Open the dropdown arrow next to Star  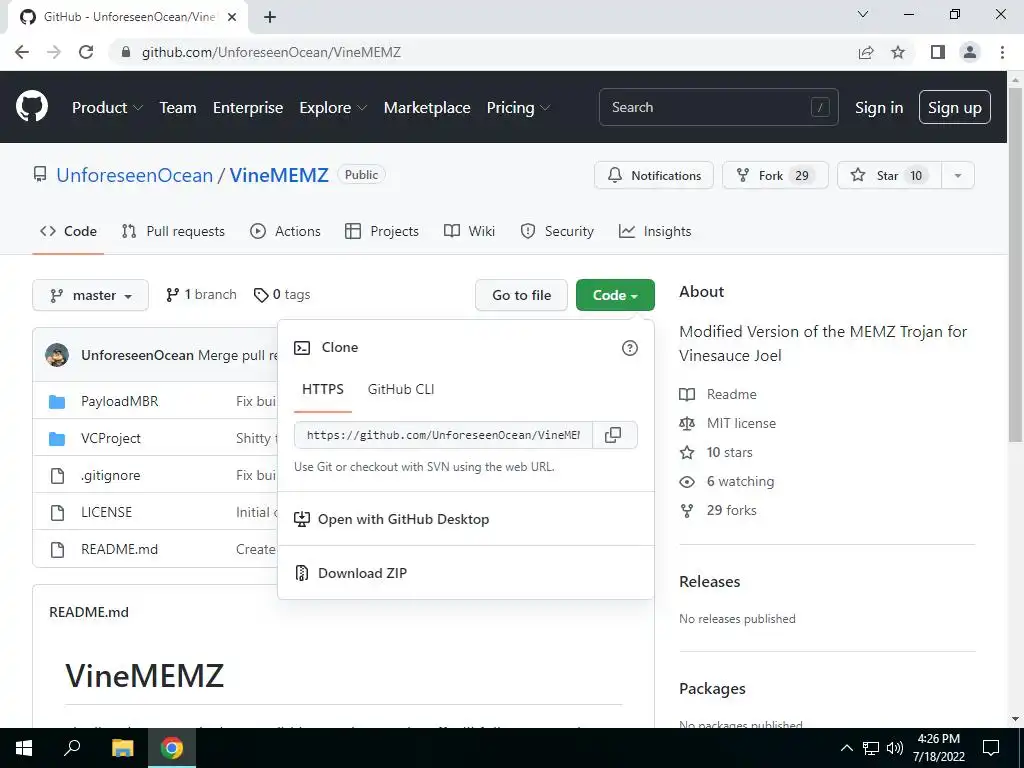tap(958, 176)
